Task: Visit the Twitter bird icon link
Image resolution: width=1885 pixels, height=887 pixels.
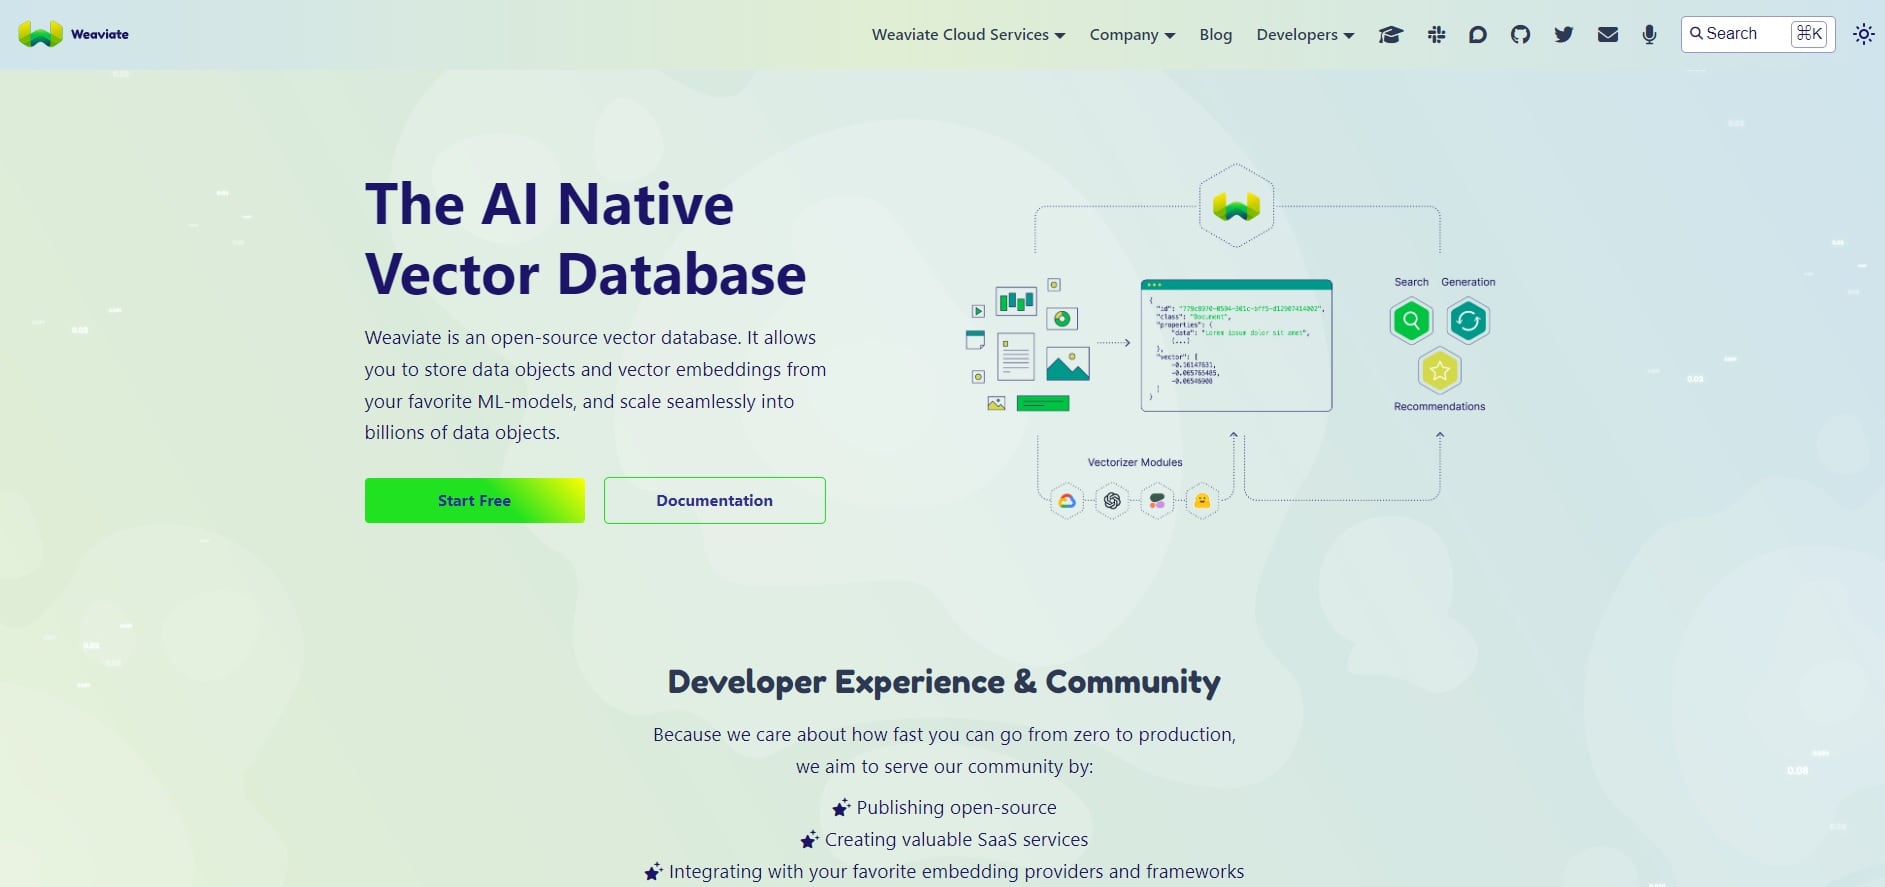Action: 1564,35
